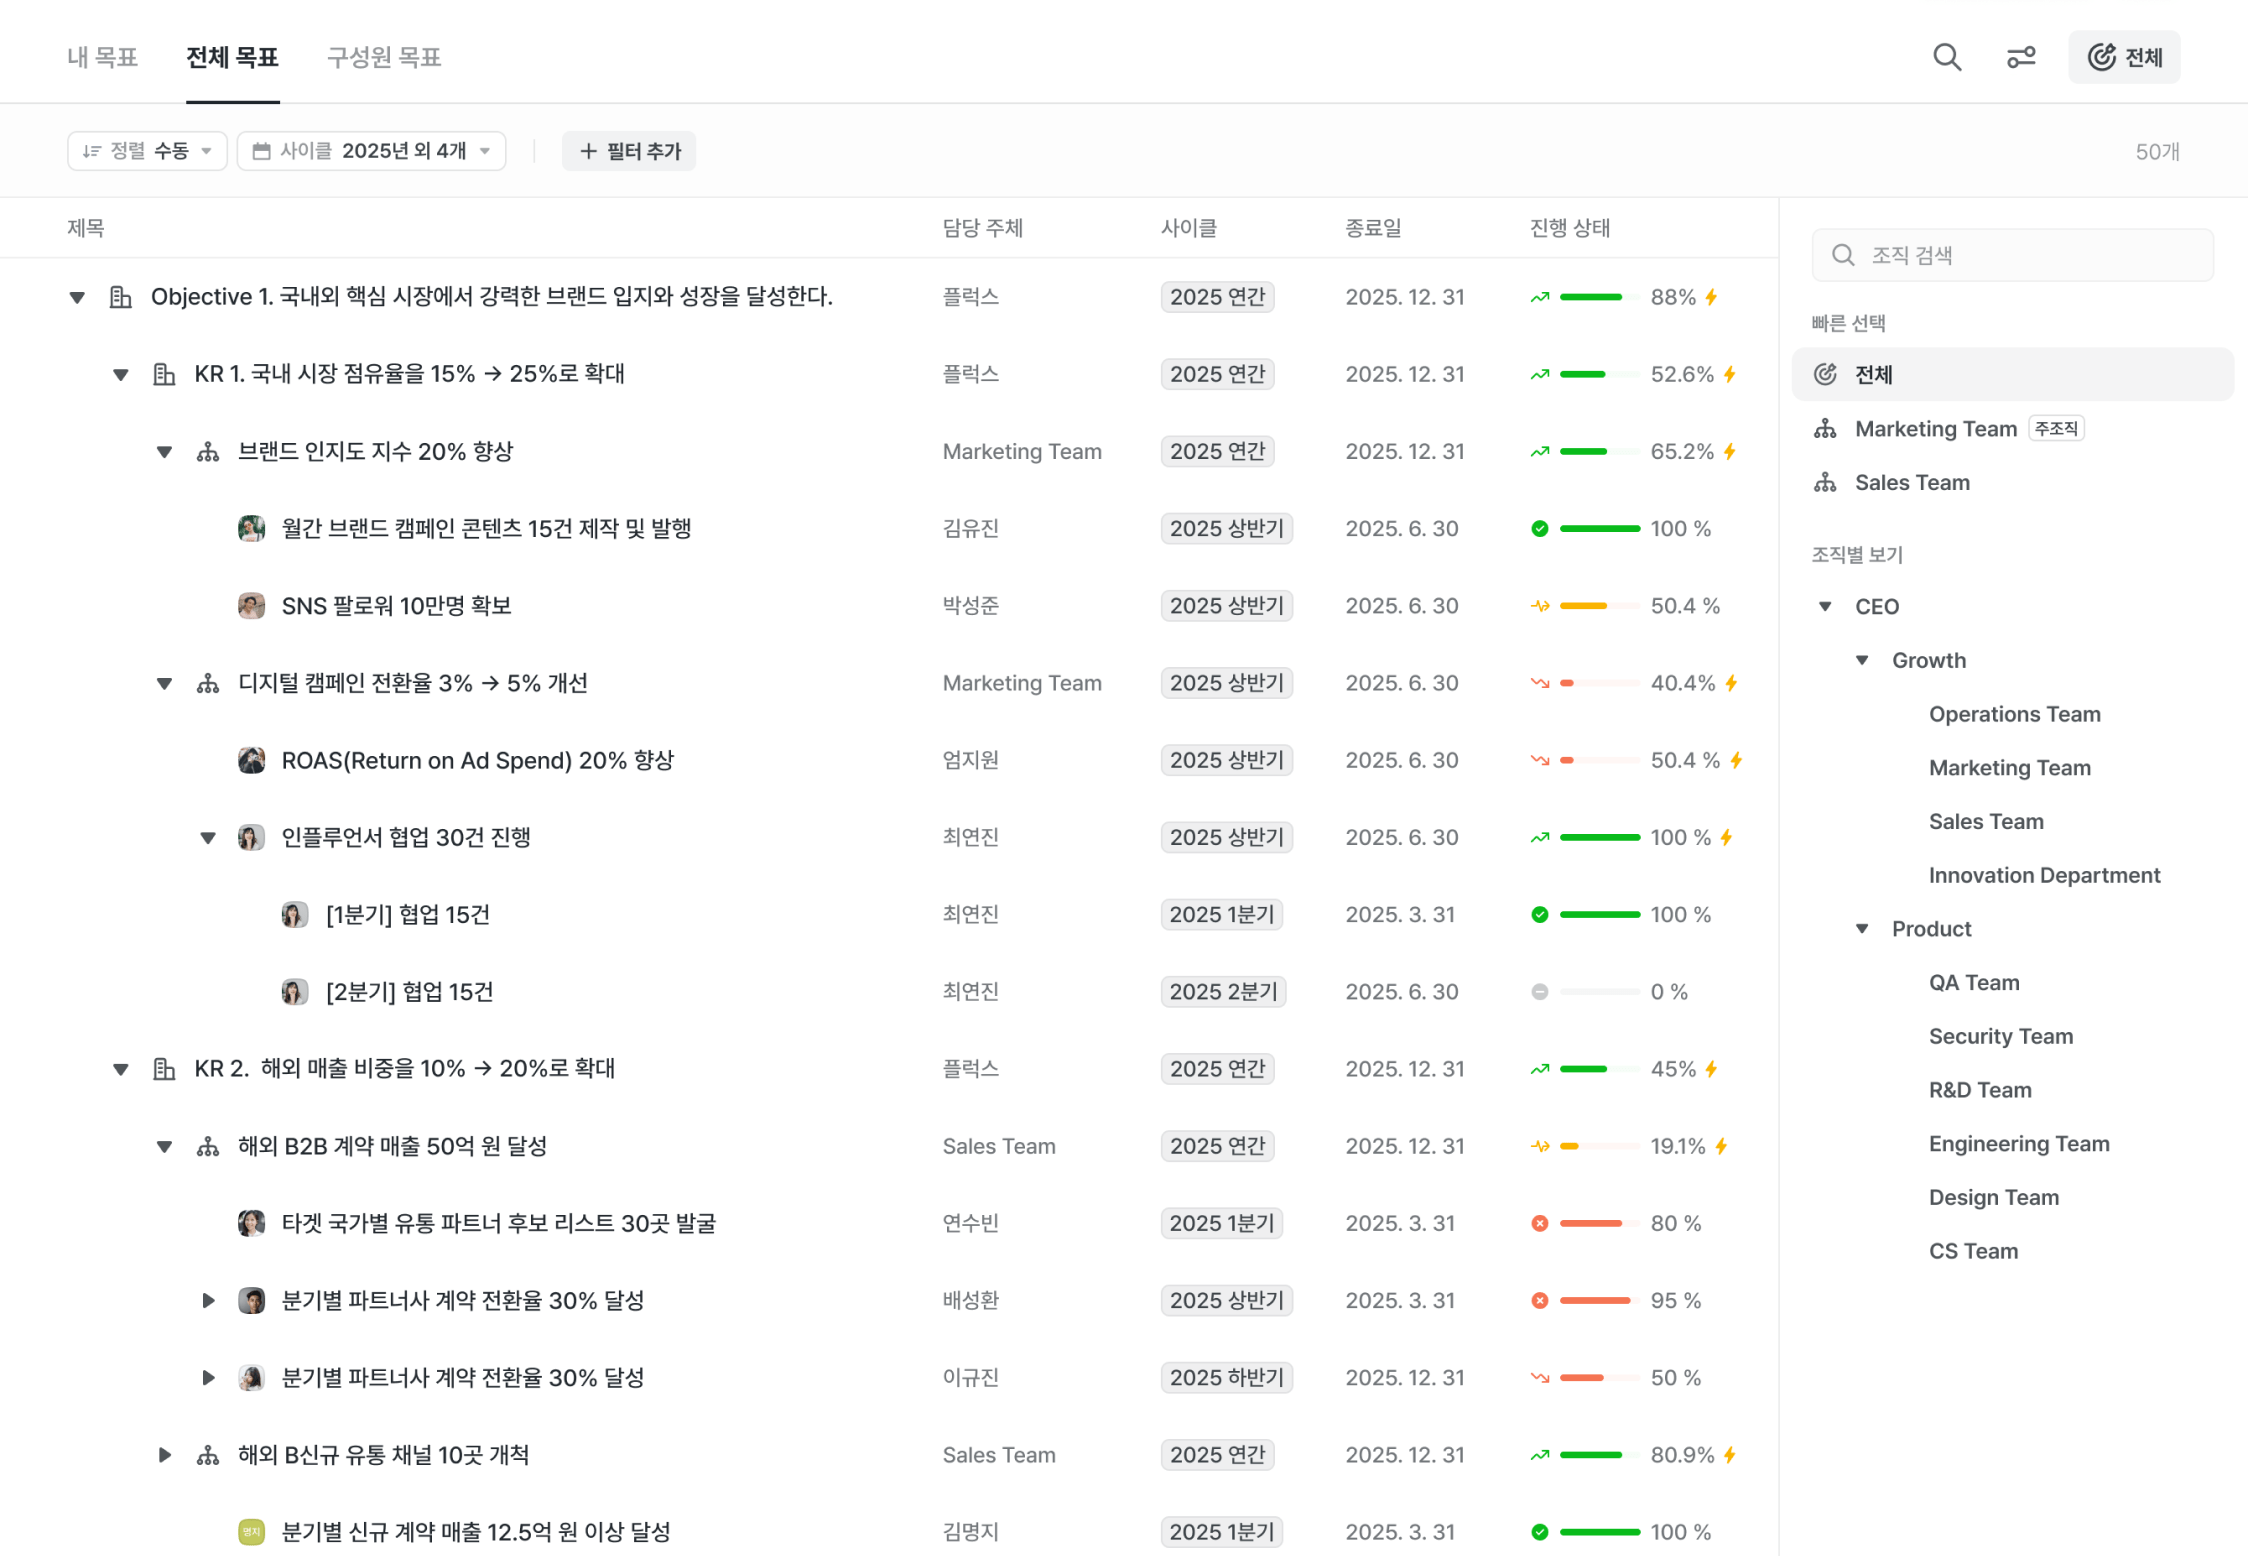Viewport: 2248px width, 1556px height.
Task: Click the progress bar for SNS 팔로워 row
Action: [1598, 606]
